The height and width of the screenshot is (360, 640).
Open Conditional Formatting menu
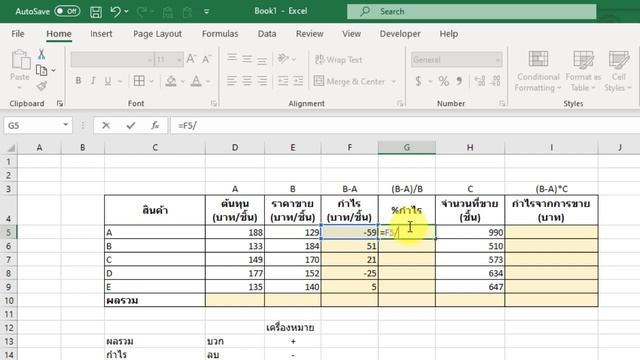(538, 71)
